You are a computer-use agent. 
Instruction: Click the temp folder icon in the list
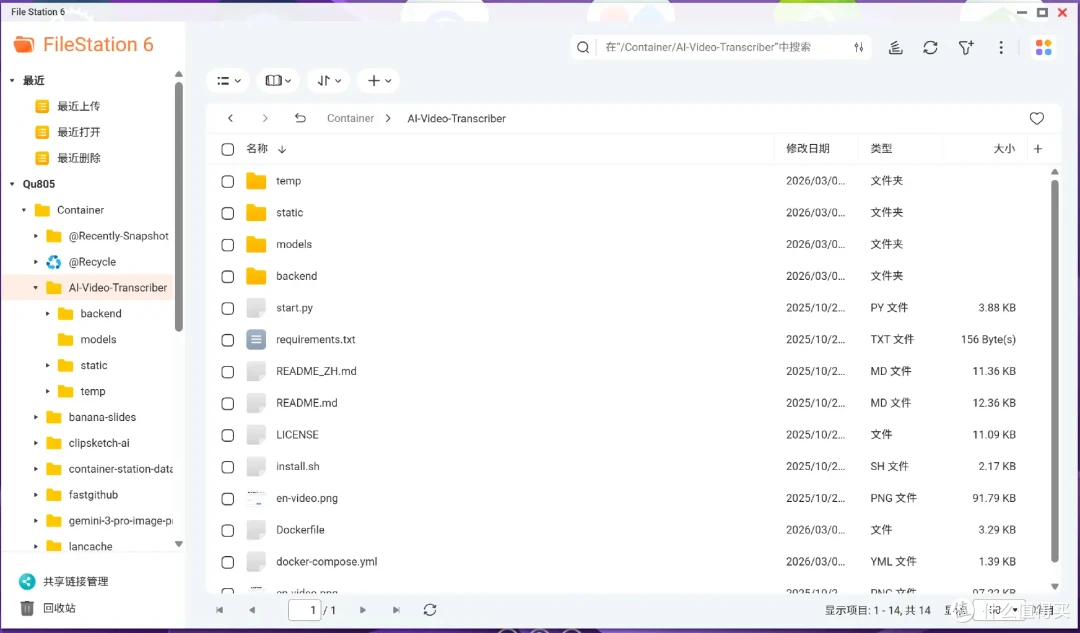point(256,181)
